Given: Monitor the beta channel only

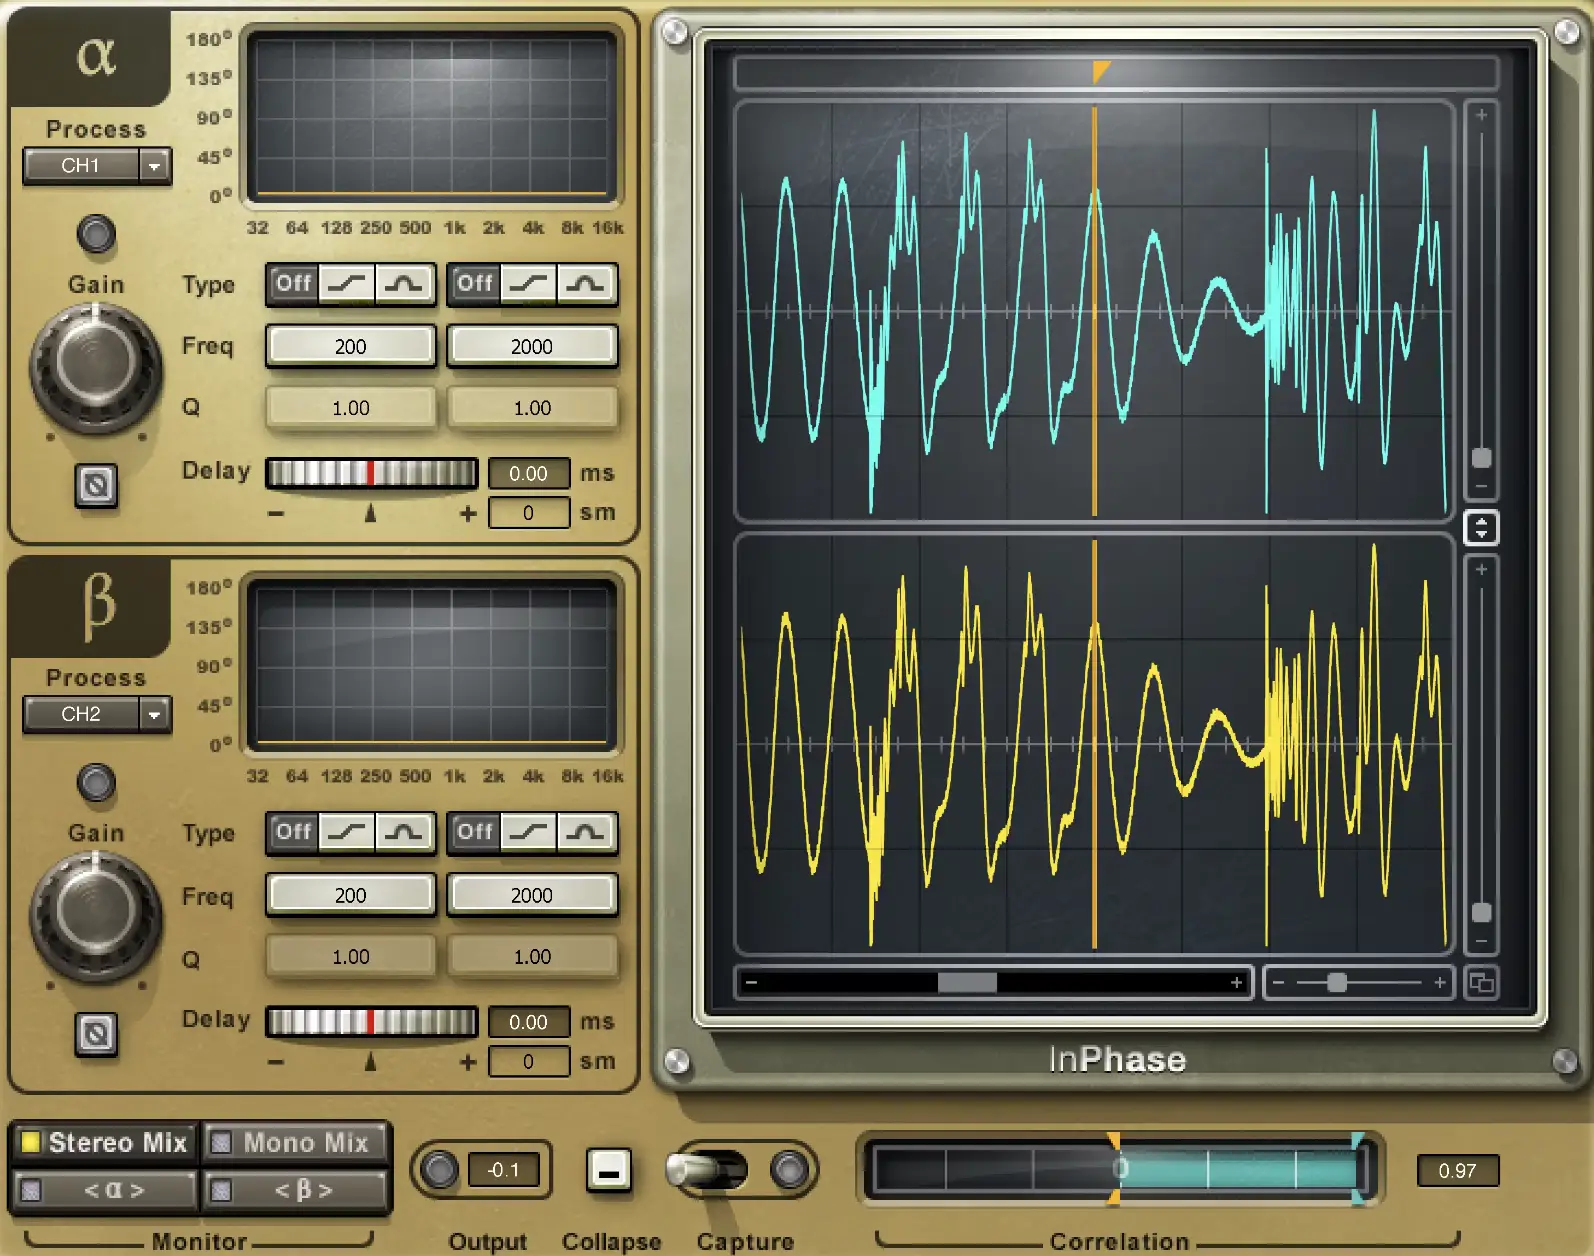Looking at the screenshot, I should 295,1190.
